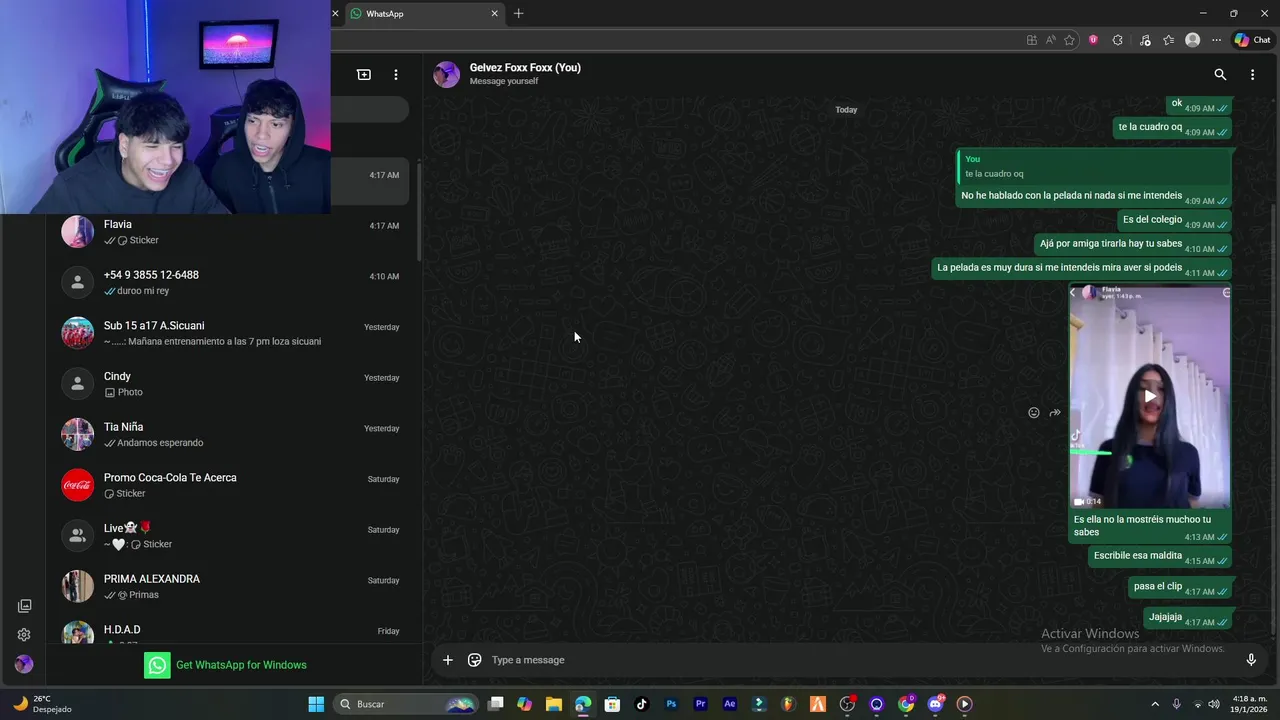
Task: Open the music media control icon
Action: 1143,40
